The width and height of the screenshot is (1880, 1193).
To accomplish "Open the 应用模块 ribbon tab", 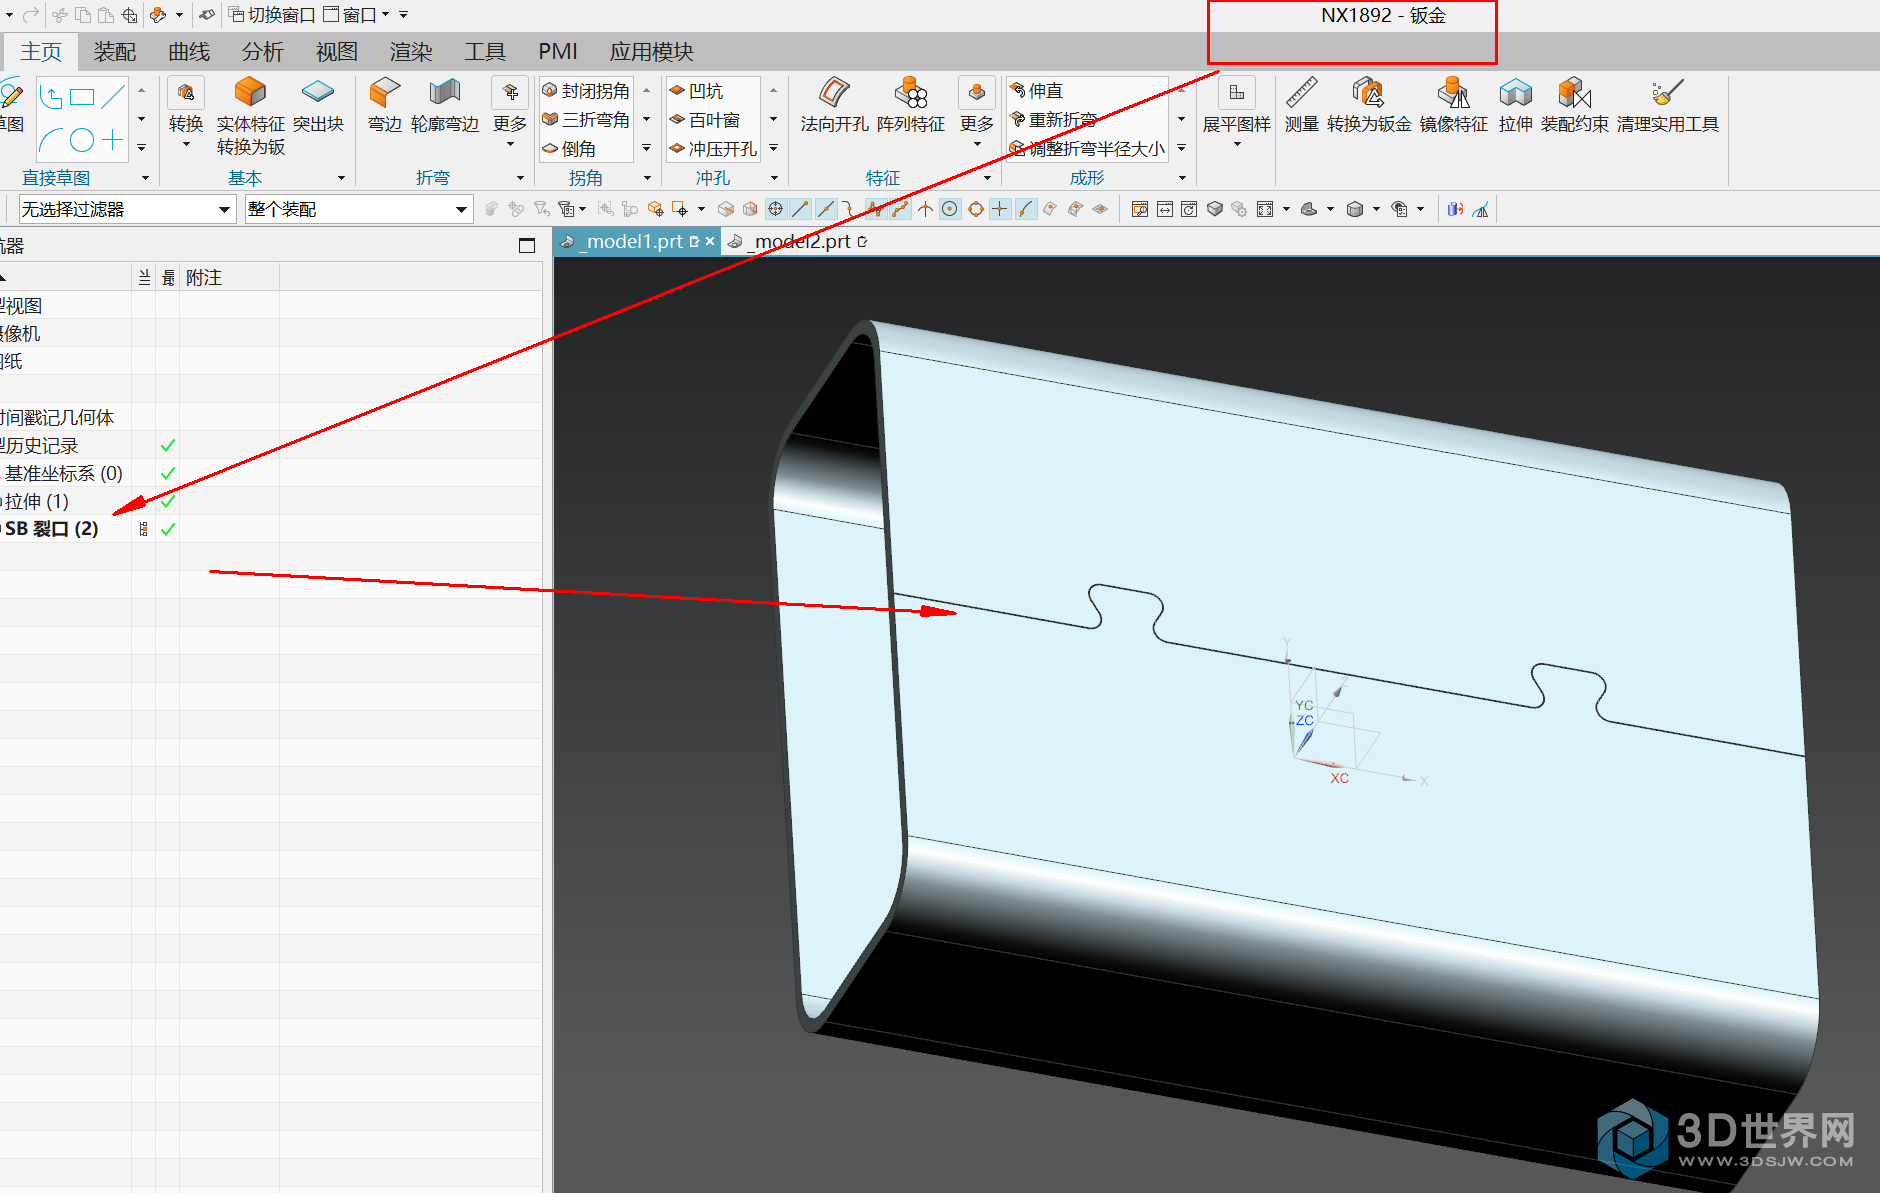I will pyautogui.click(x=652, y=51).
